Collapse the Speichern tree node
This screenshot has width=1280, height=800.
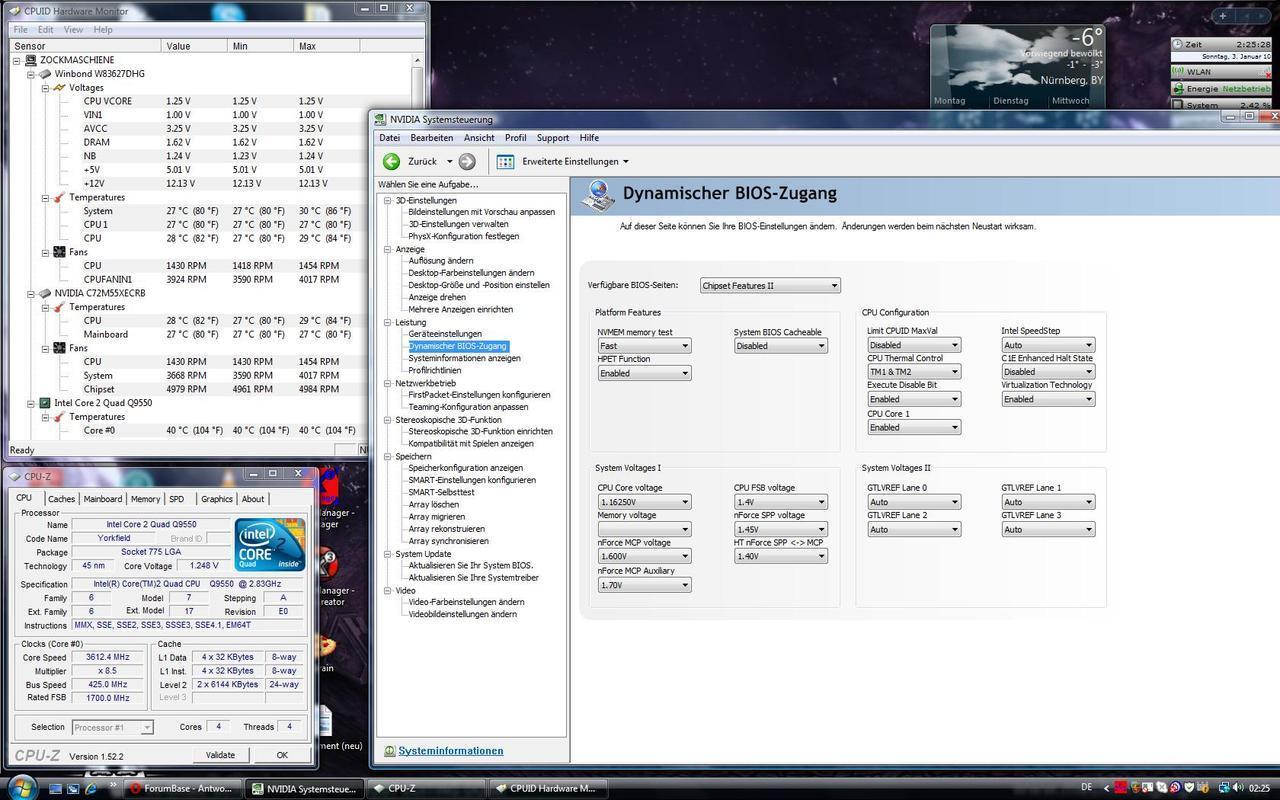click(387, 456)
